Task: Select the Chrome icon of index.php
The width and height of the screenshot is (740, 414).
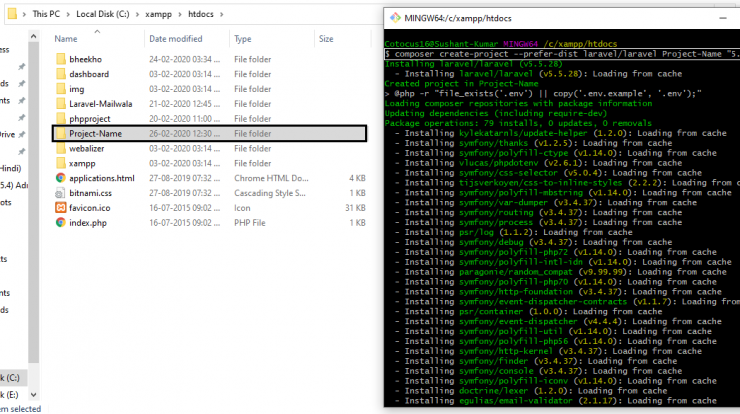Action: coord(60,223)
